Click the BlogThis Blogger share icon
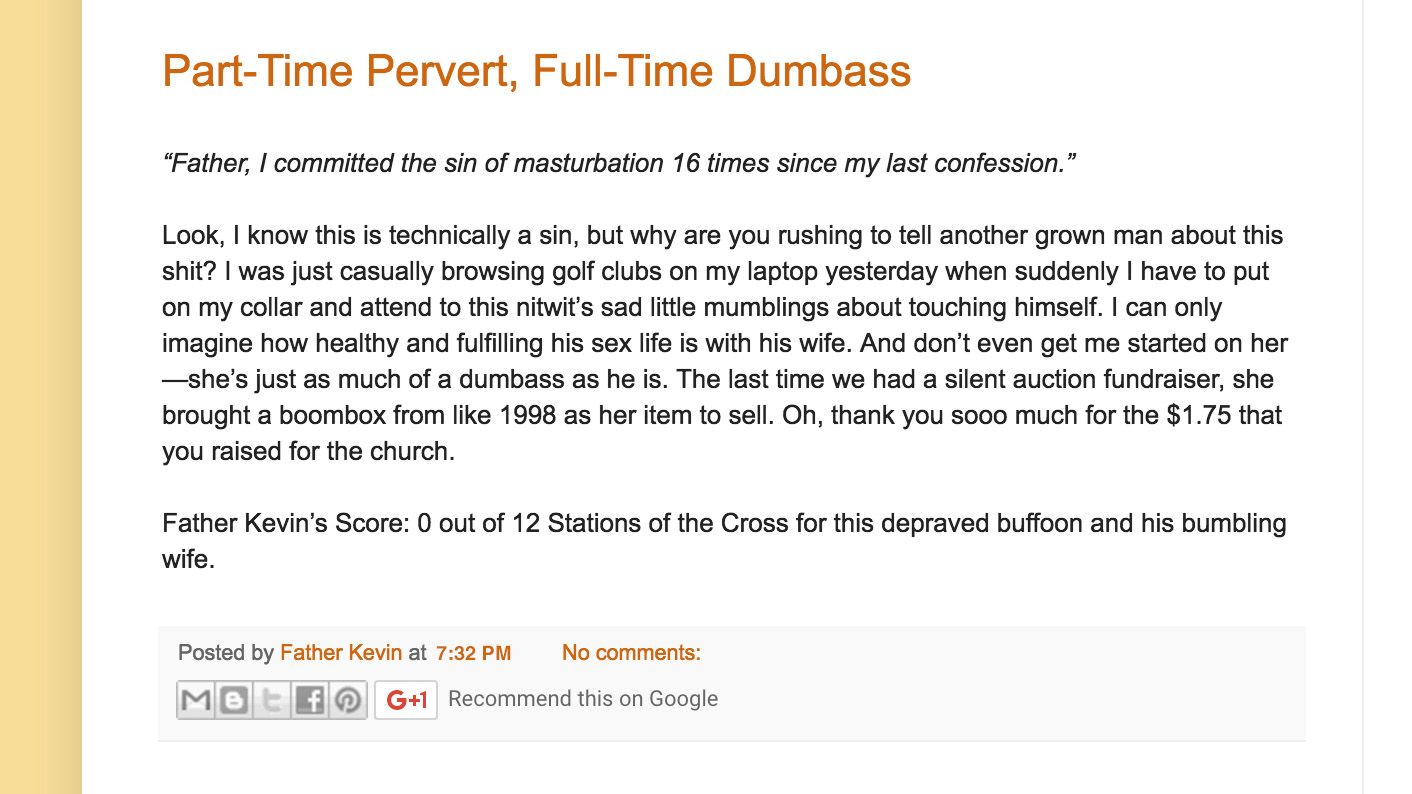Image resolution: width=1412 pixels, height=794 pixels. [x=234, y=700]
